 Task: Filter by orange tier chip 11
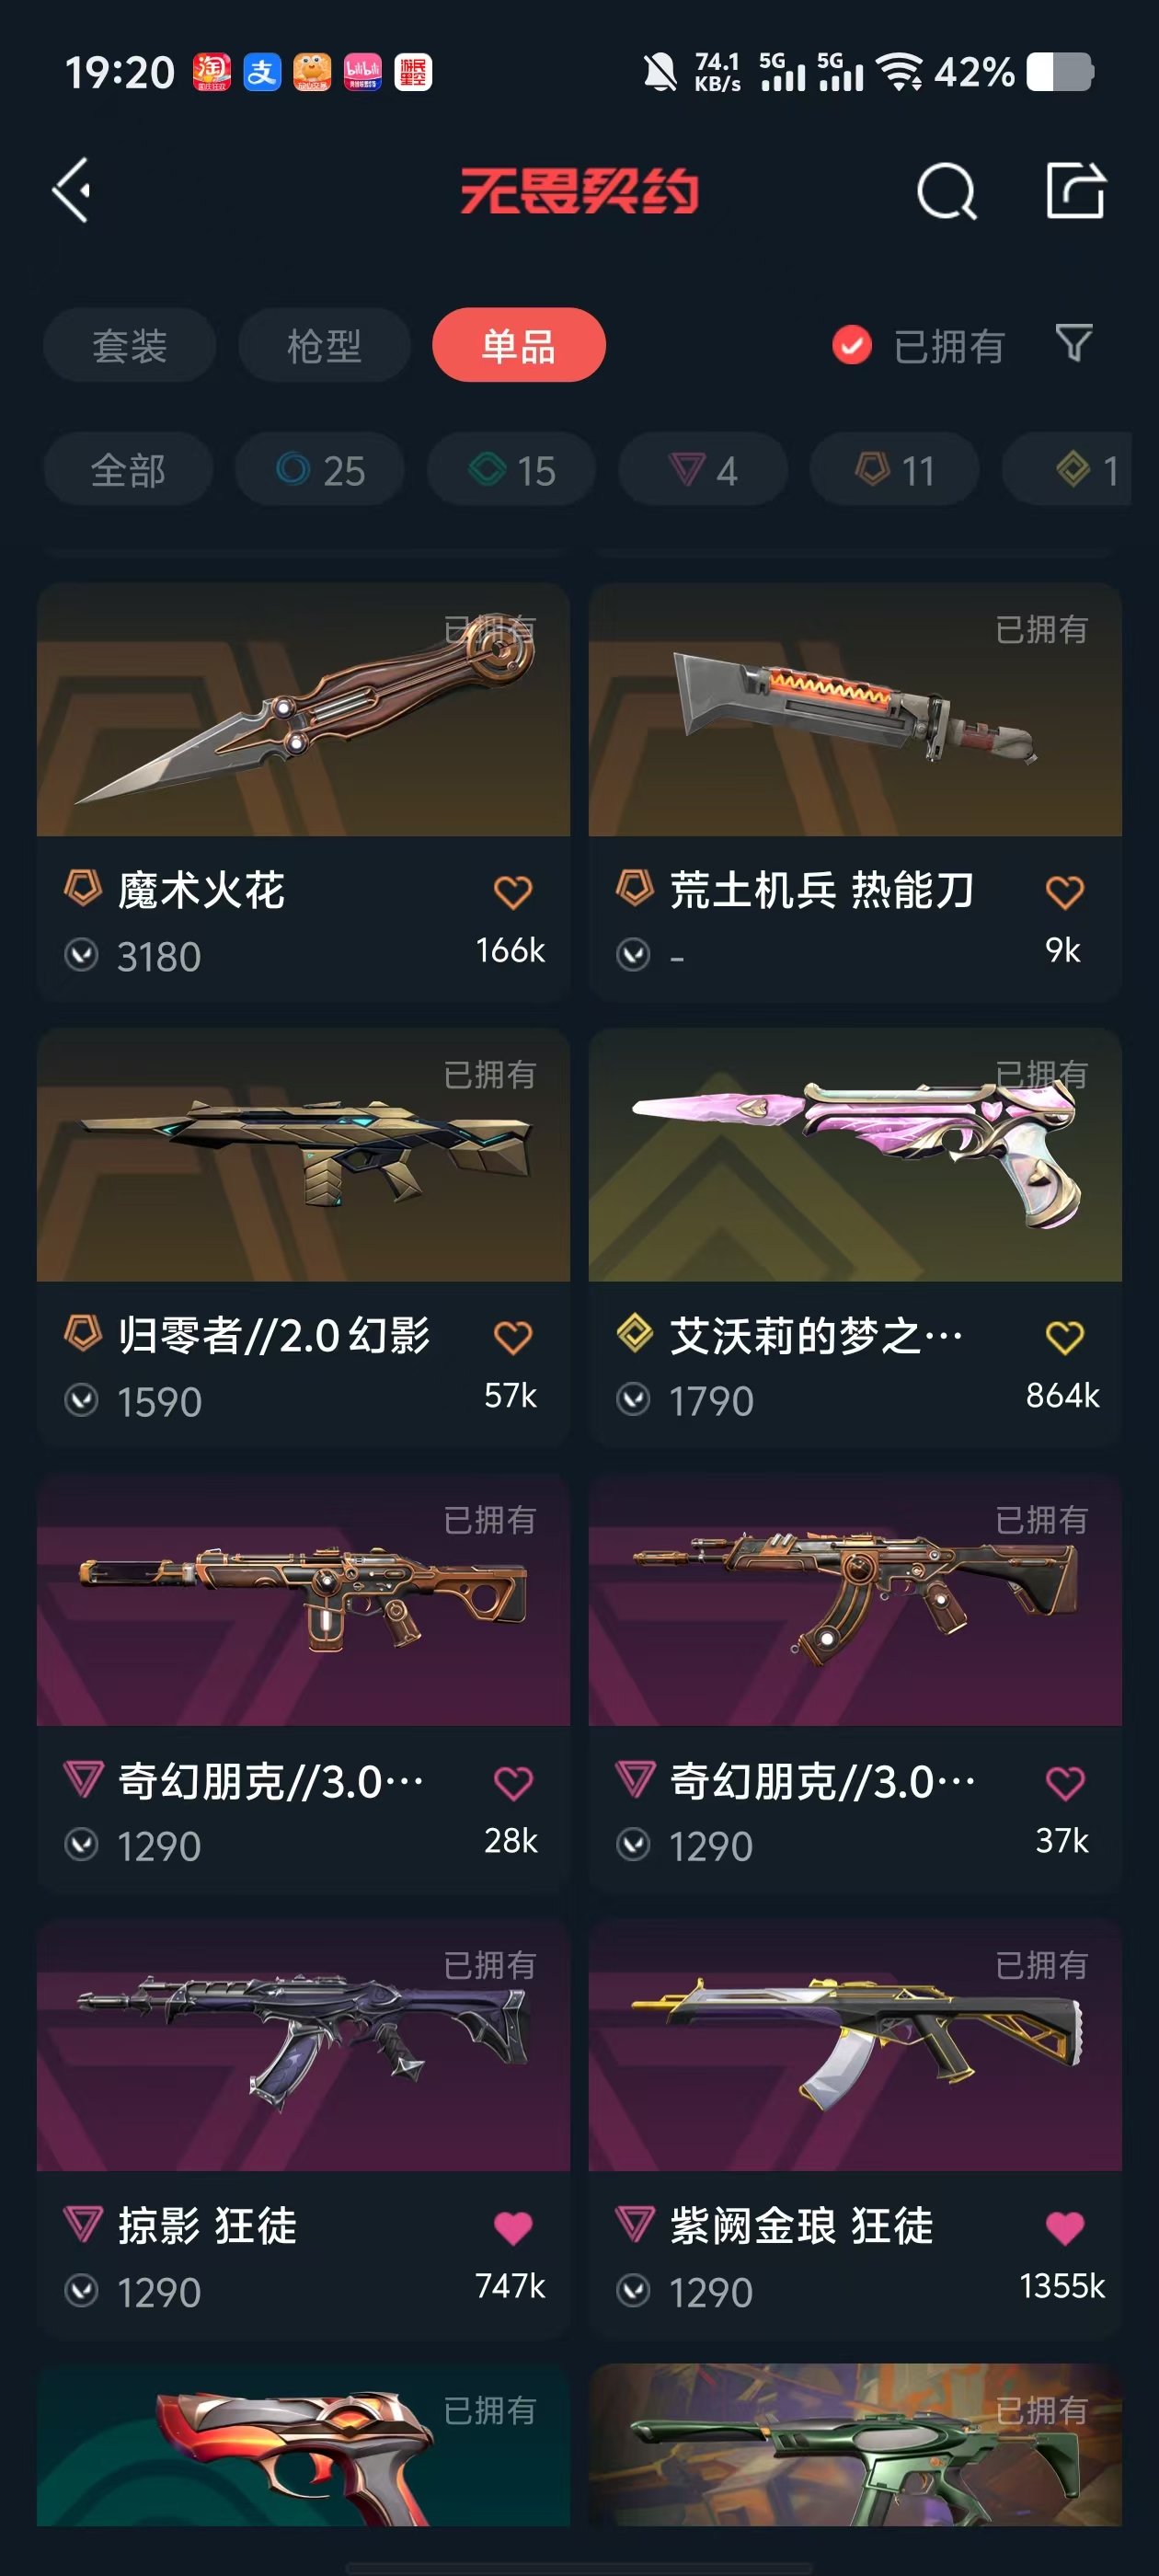coord(894,469)
